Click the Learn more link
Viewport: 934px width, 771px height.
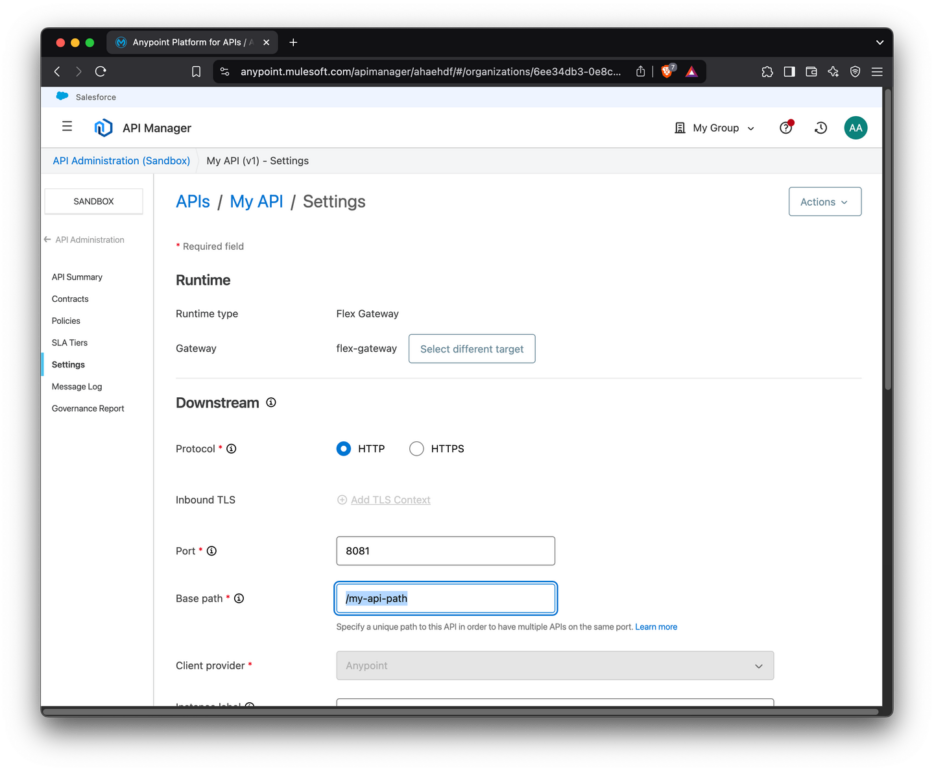[x=656, y=627]
